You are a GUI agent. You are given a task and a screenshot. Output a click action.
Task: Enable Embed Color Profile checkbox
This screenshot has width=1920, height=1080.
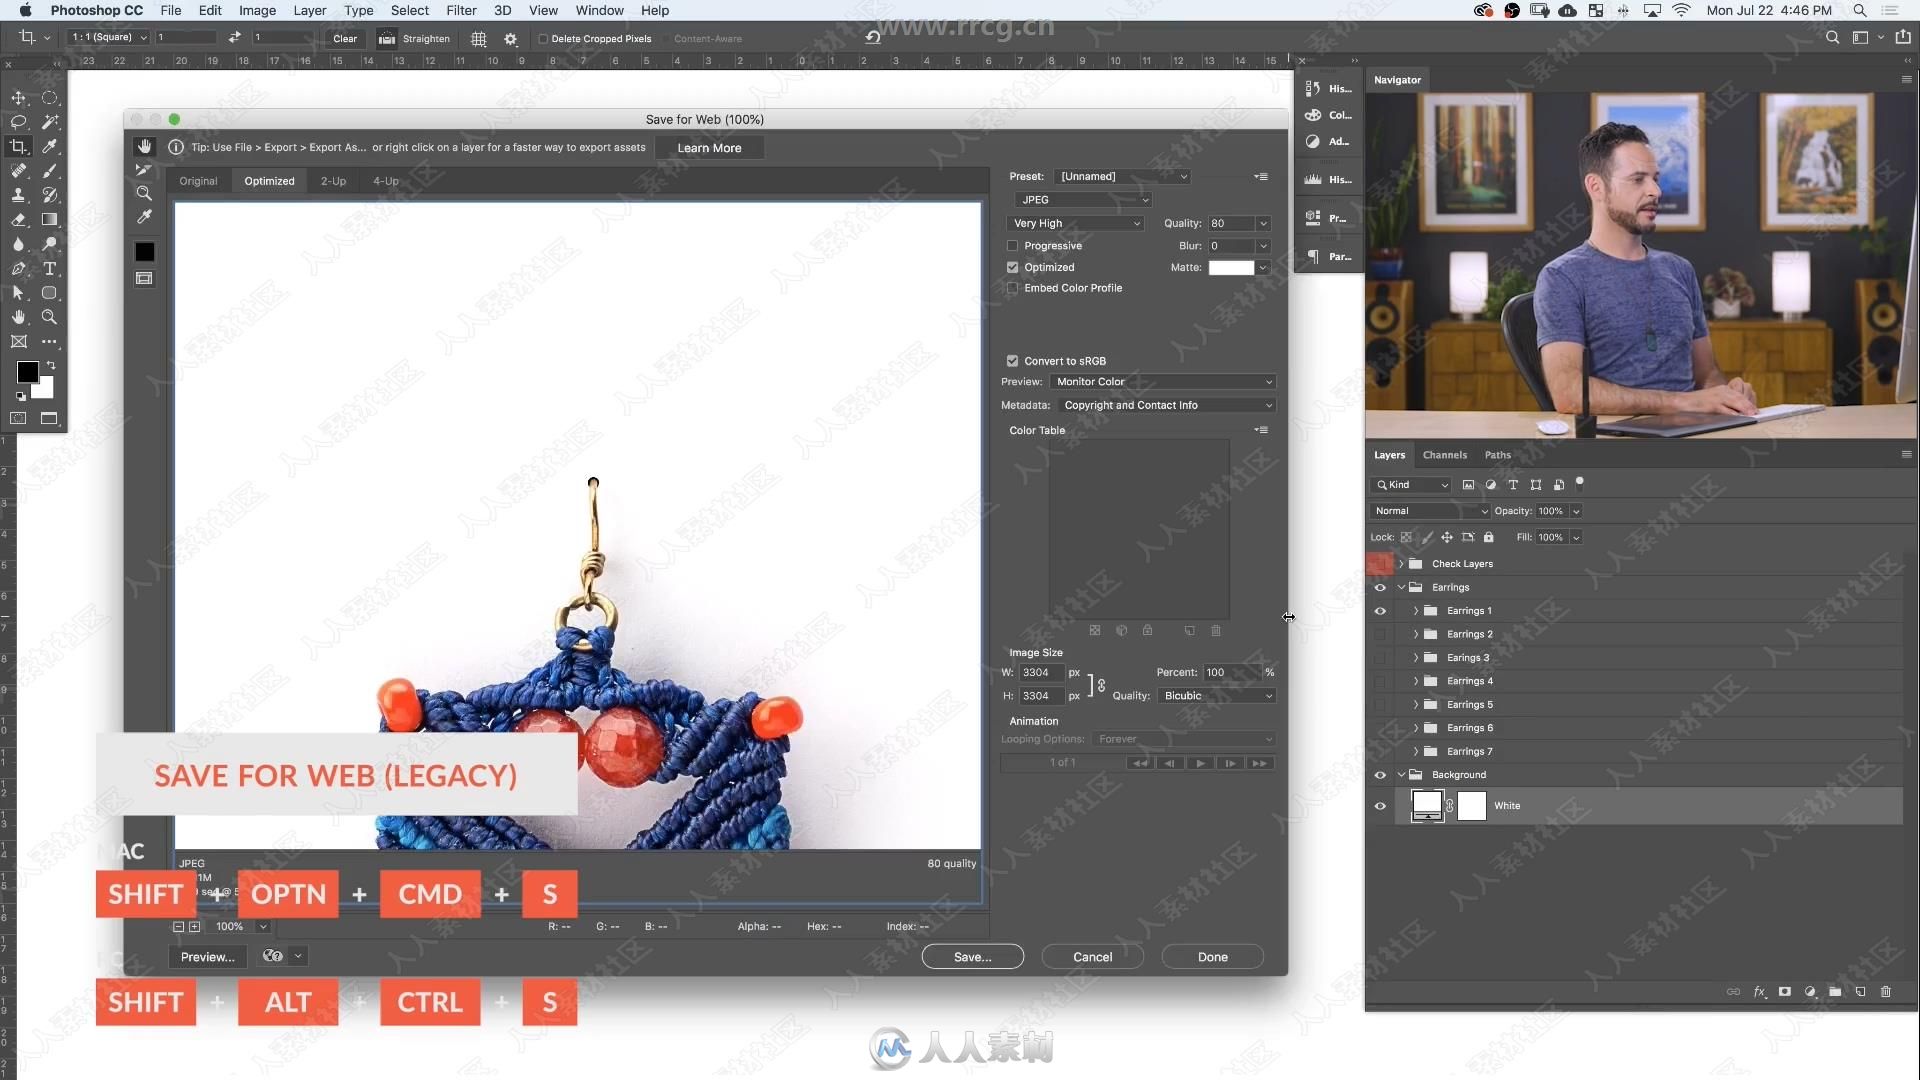[1014, 287]
